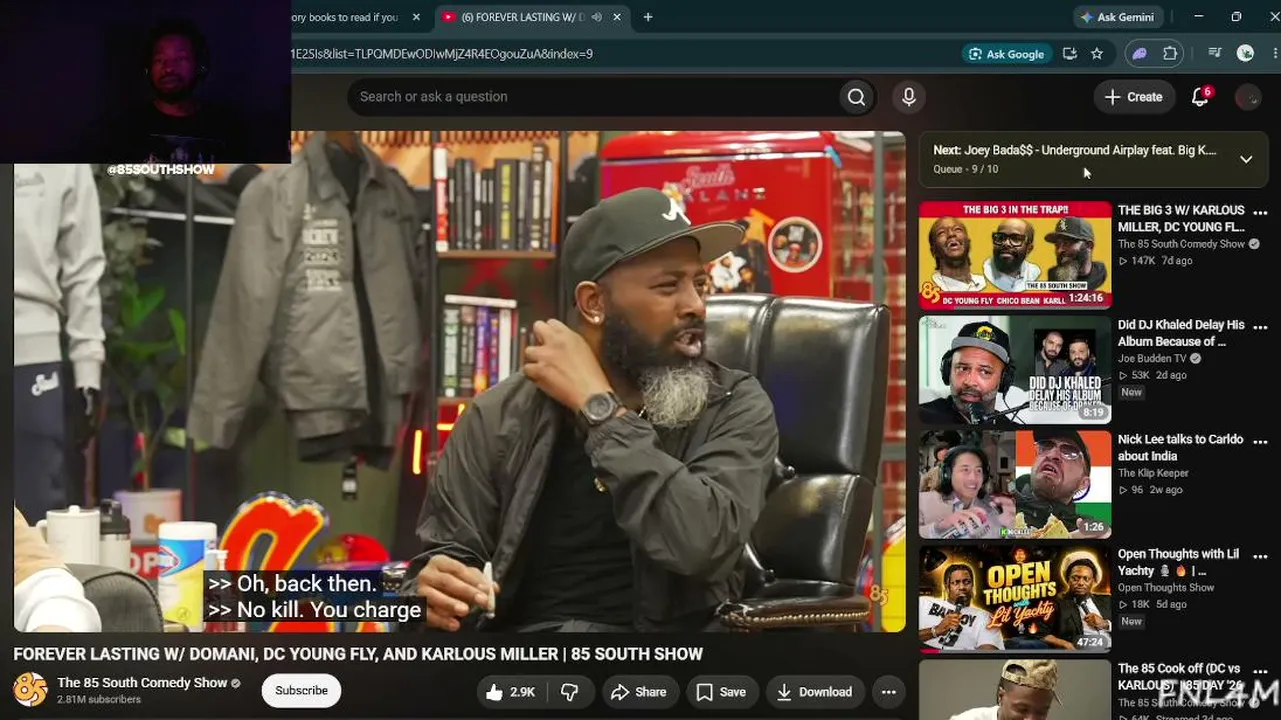Screen dimensions: 1281x720
Task: Click the 'Queue - 9 / 10' label
Action: pyautogui.click(x=966, y=169)
